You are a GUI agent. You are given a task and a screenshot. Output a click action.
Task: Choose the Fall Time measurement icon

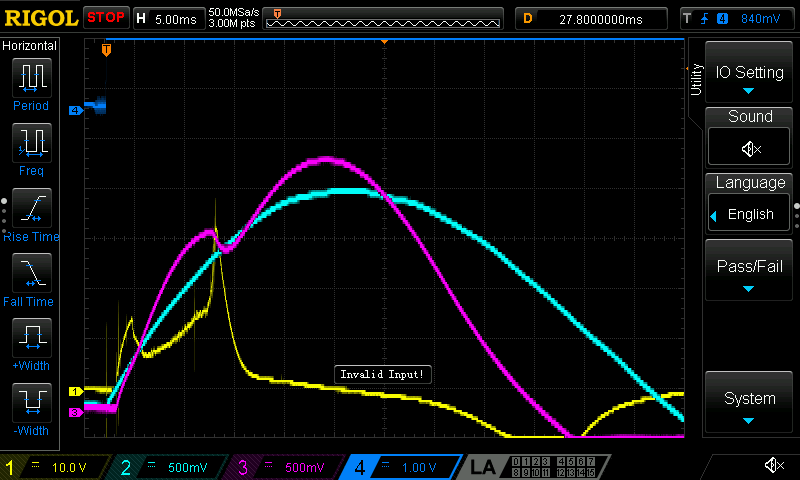coord(30,274)
